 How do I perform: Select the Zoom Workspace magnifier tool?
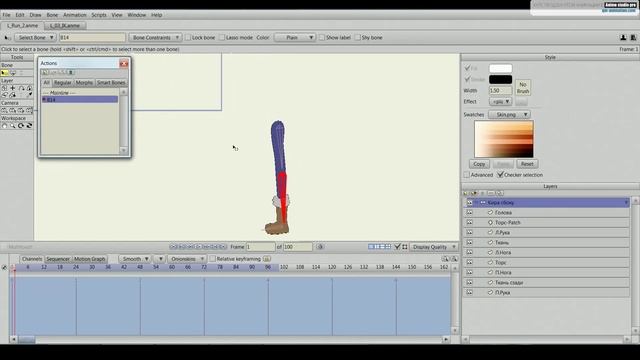[13, 126]
